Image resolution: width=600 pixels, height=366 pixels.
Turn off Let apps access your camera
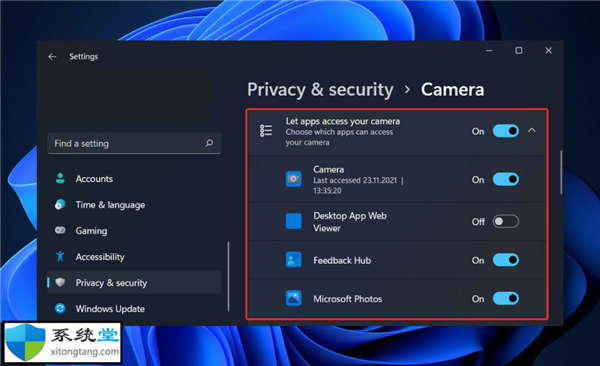click(506, 131)
